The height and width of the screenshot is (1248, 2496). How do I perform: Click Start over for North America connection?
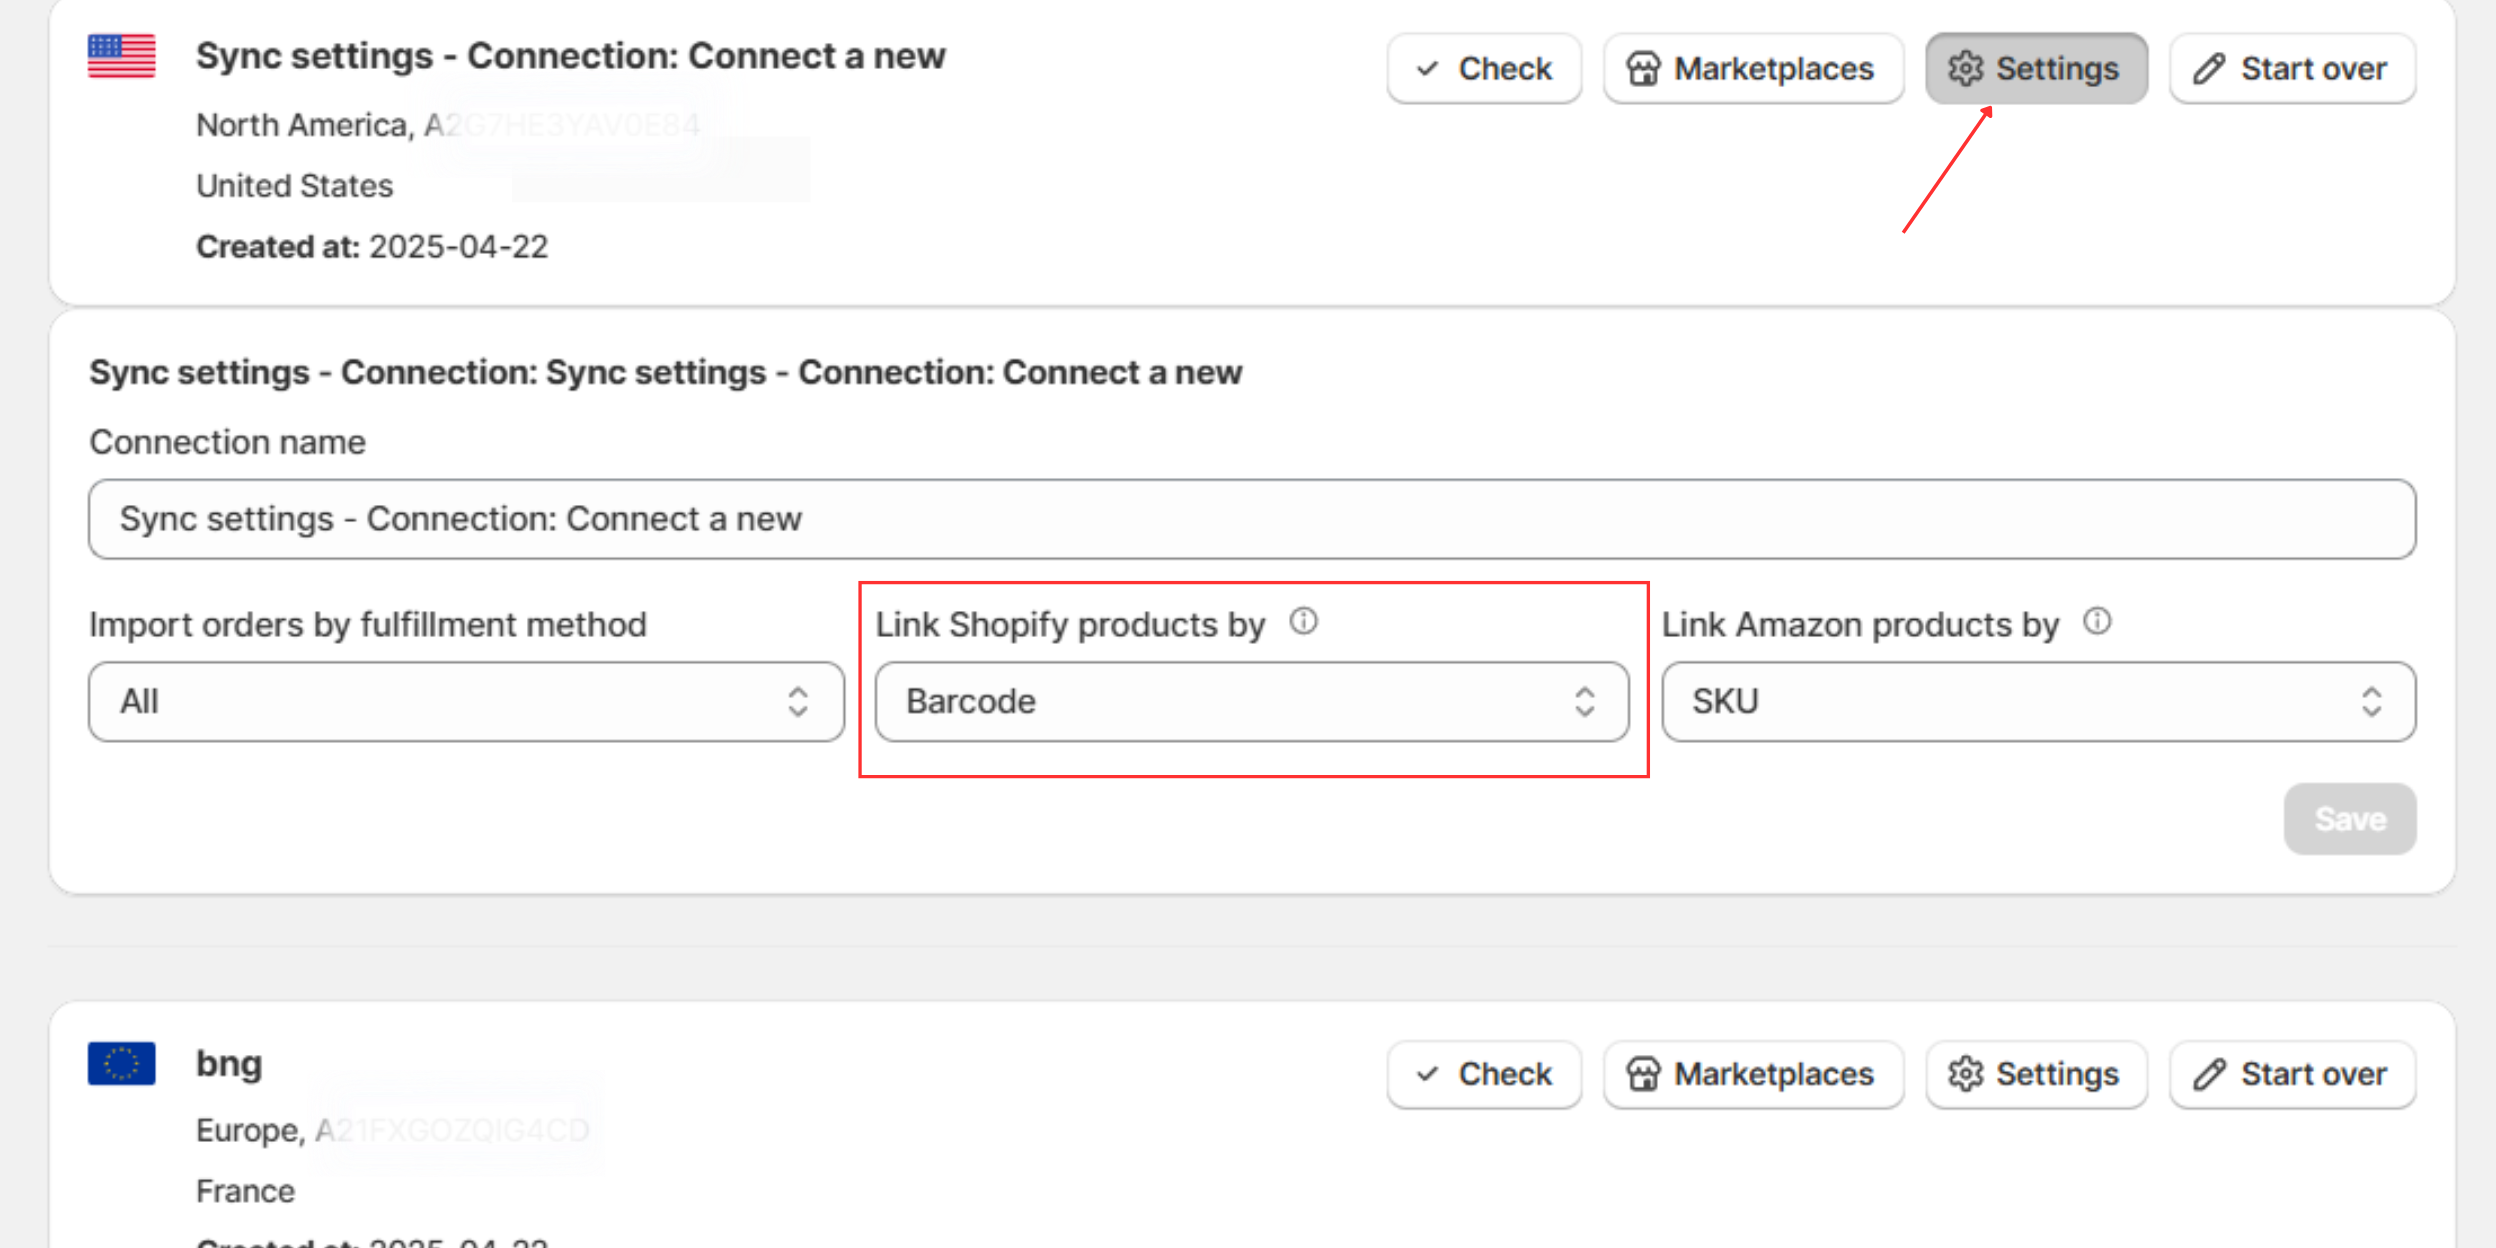[x=2292, y=68]
